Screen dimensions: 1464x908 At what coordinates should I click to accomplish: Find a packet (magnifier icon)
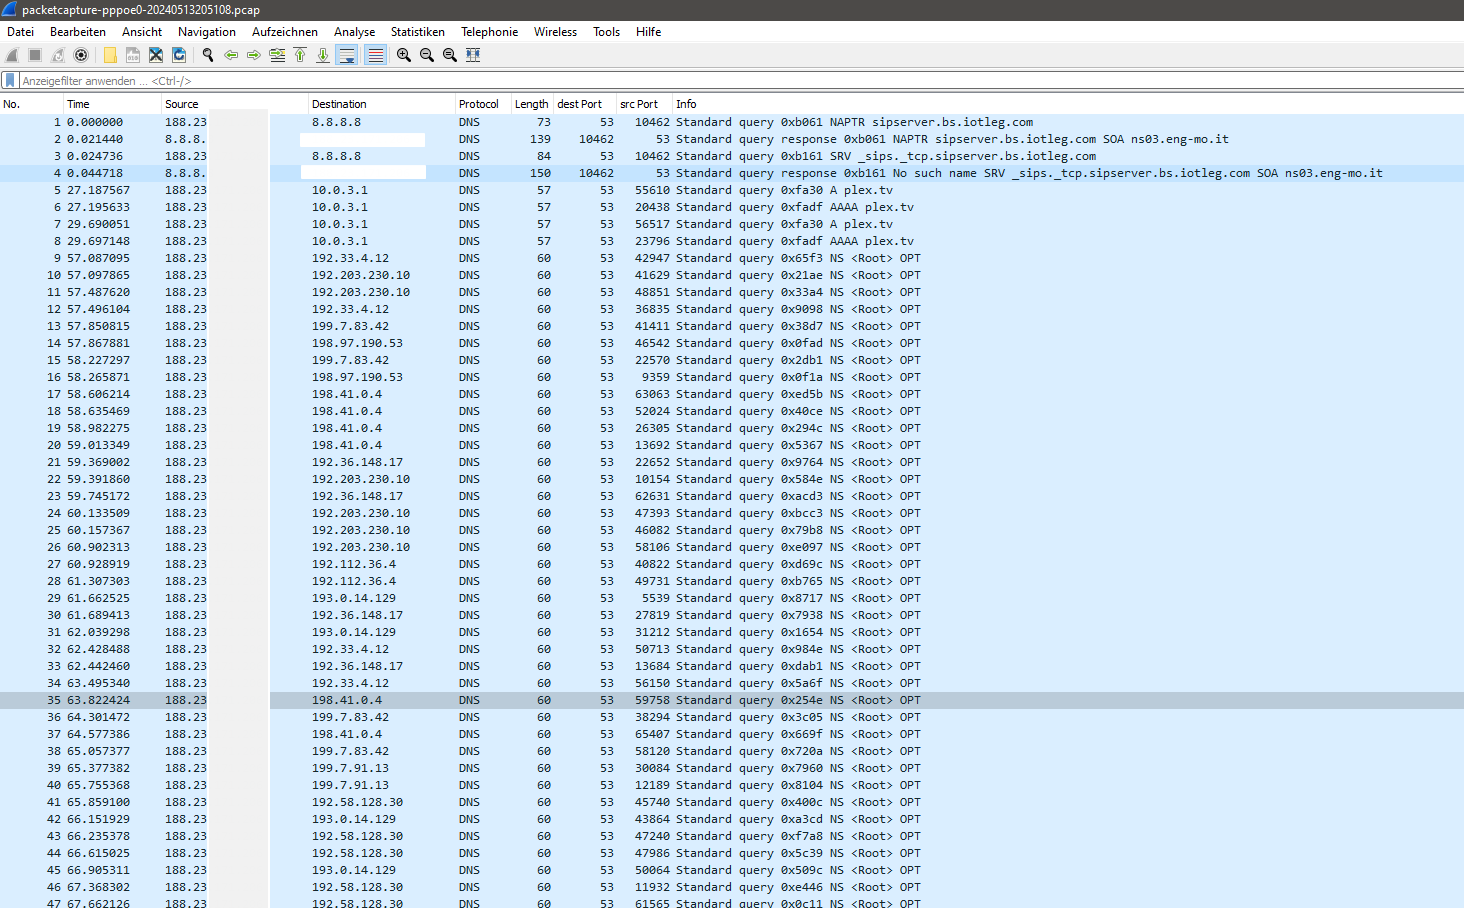pos(208,55)
